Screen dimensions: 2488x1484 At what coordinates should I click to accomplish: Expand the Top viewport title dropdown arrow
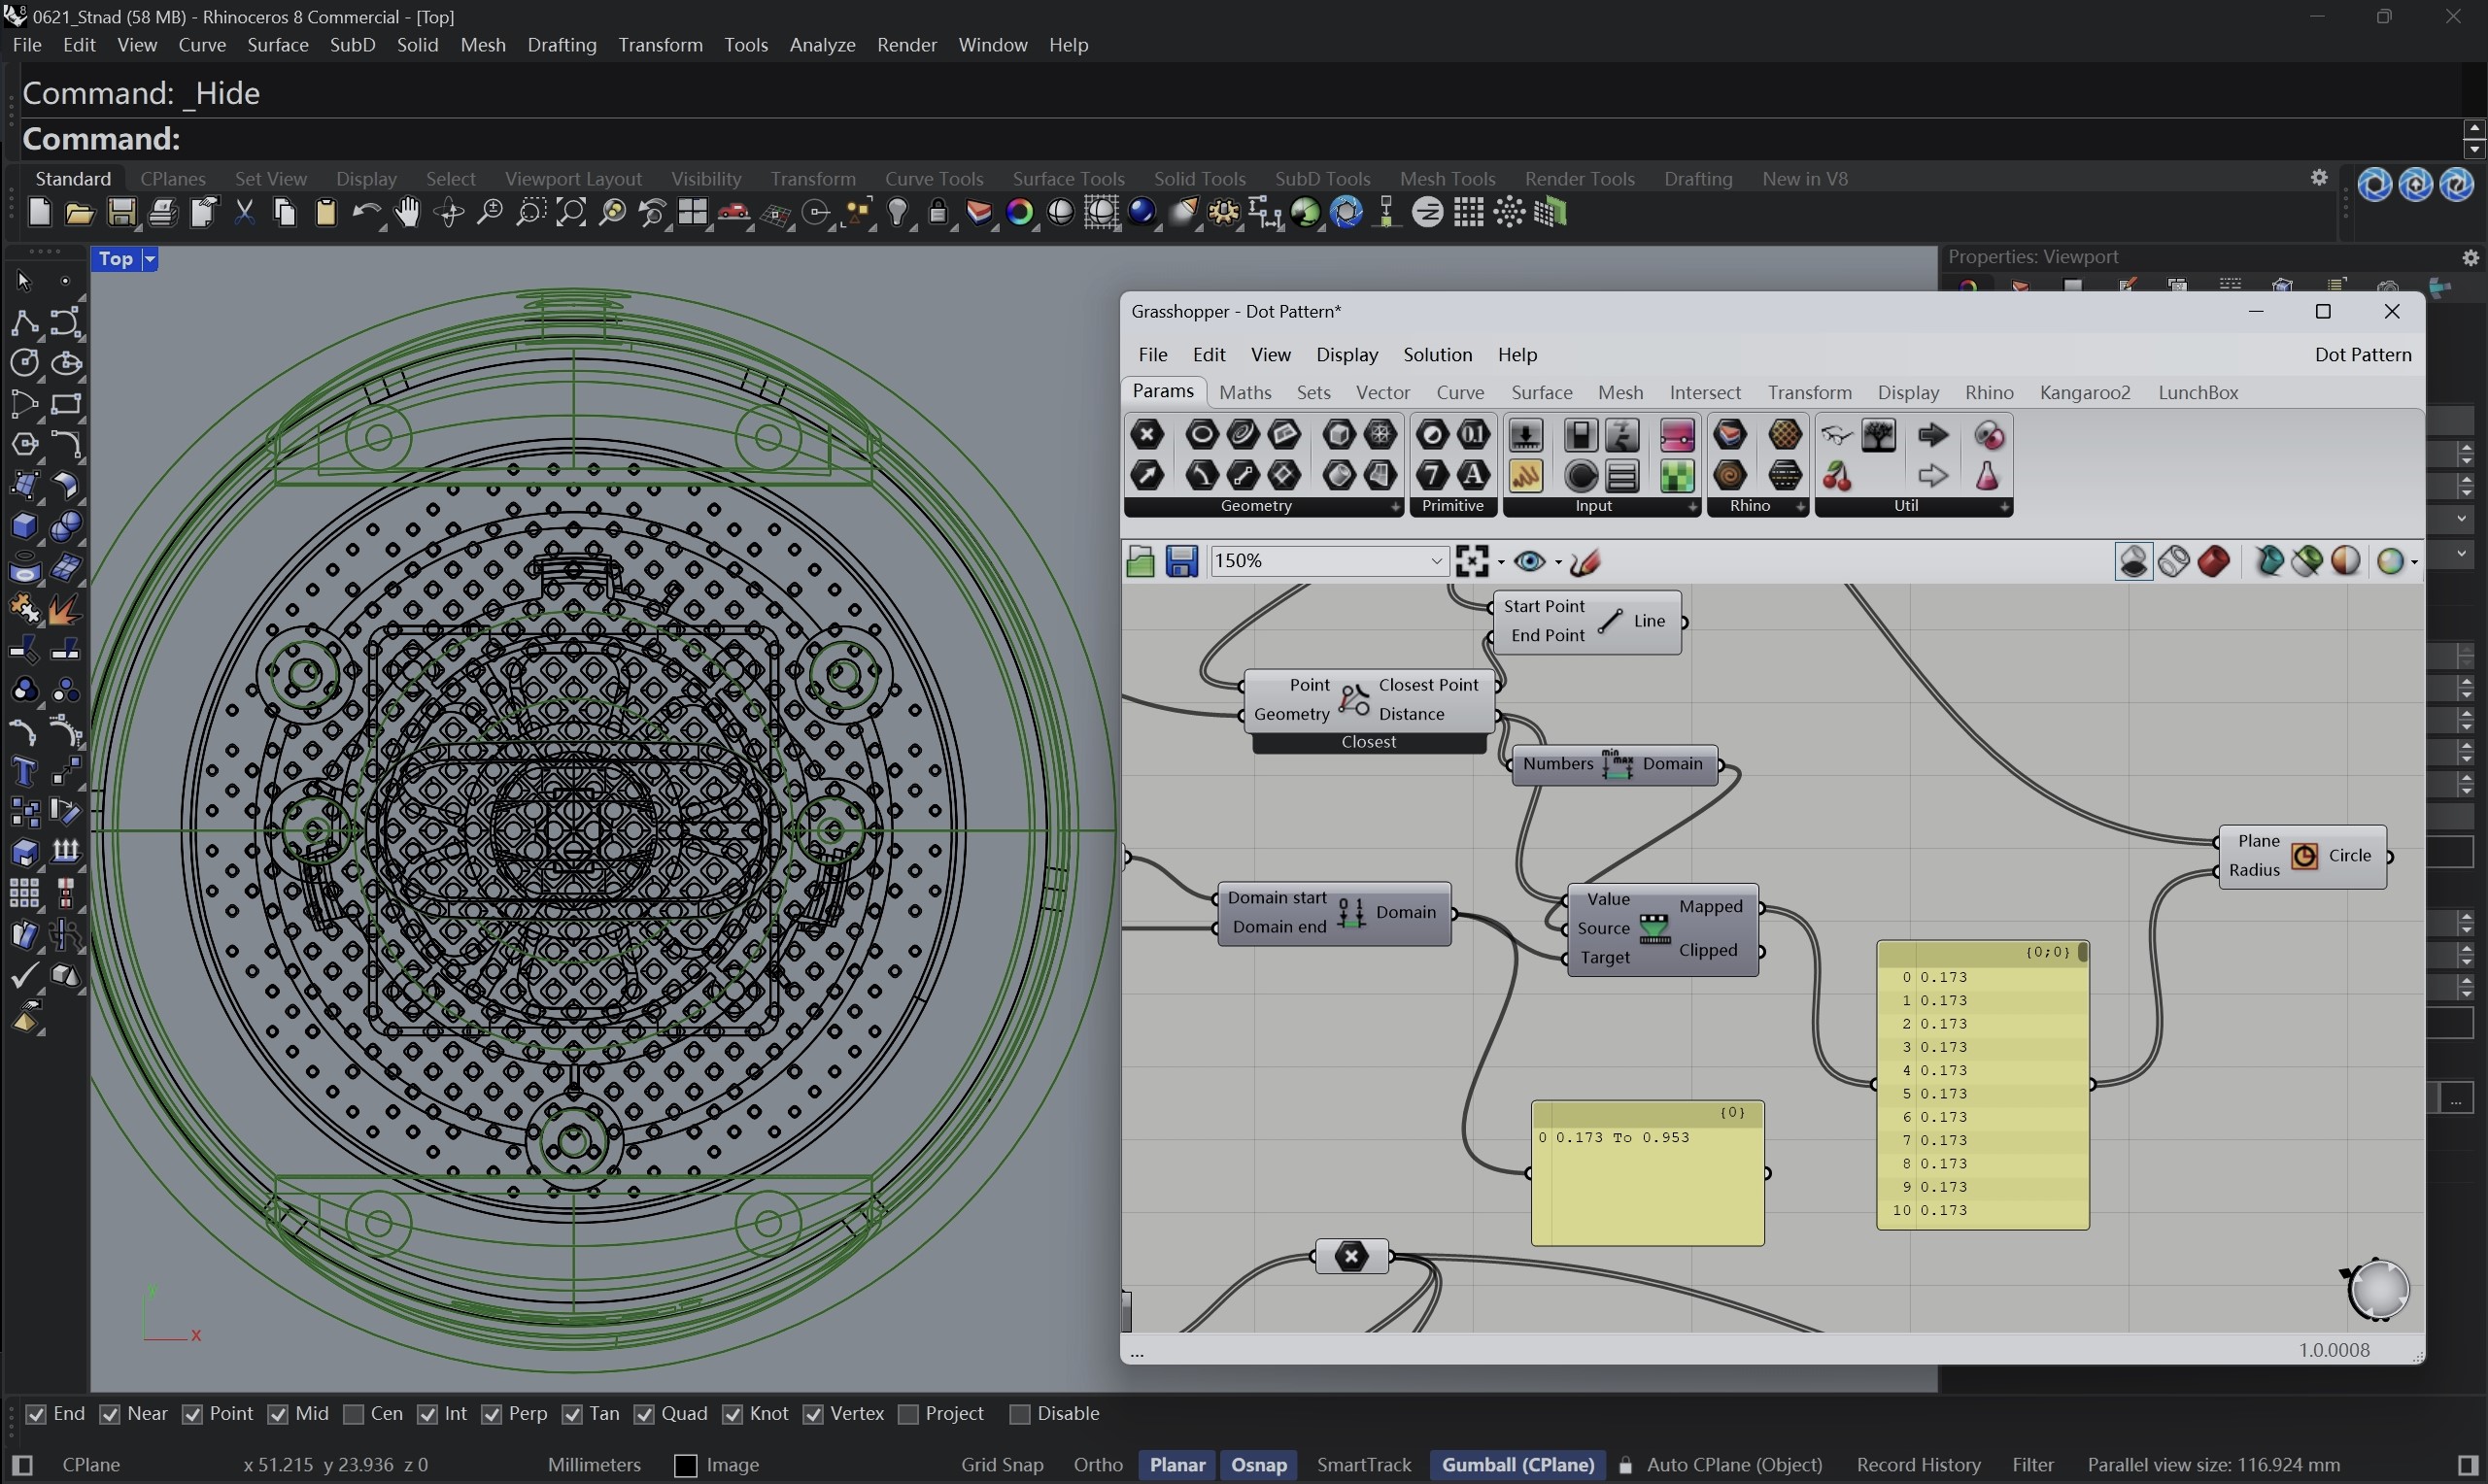[150, 260]
